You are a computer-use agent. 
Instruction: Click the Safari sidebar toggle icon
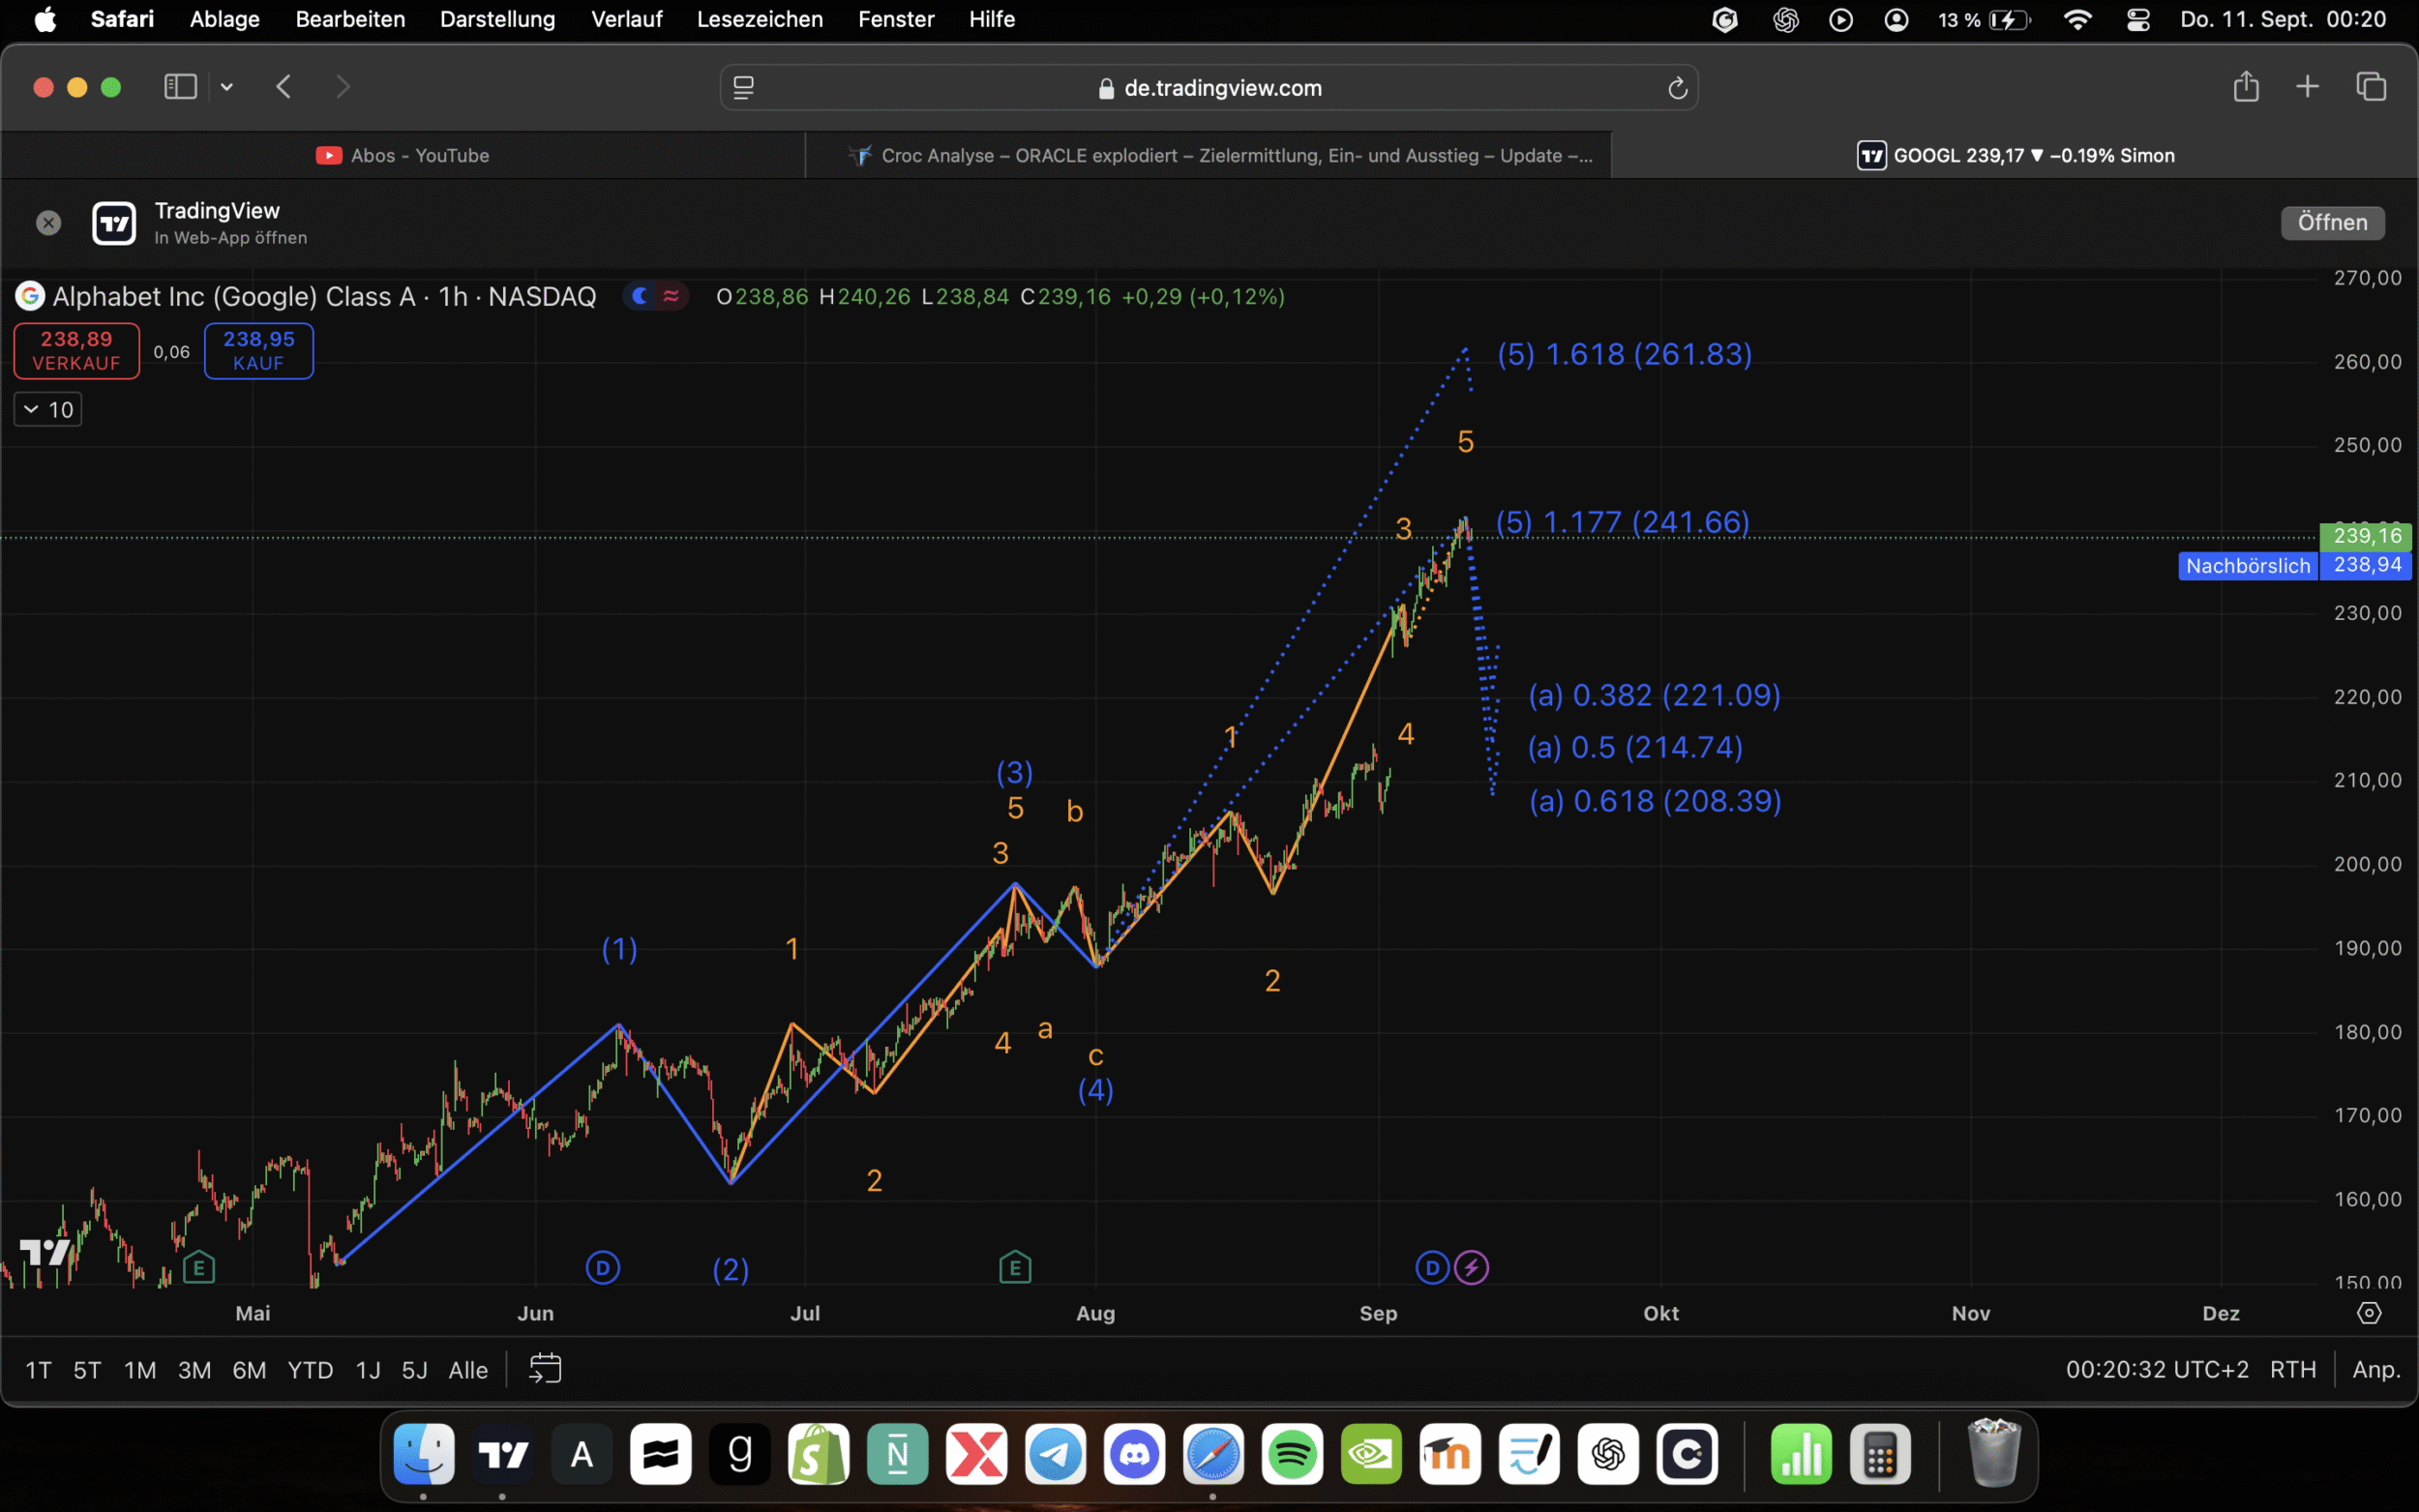pyautogui.click(x=180, y=87)
